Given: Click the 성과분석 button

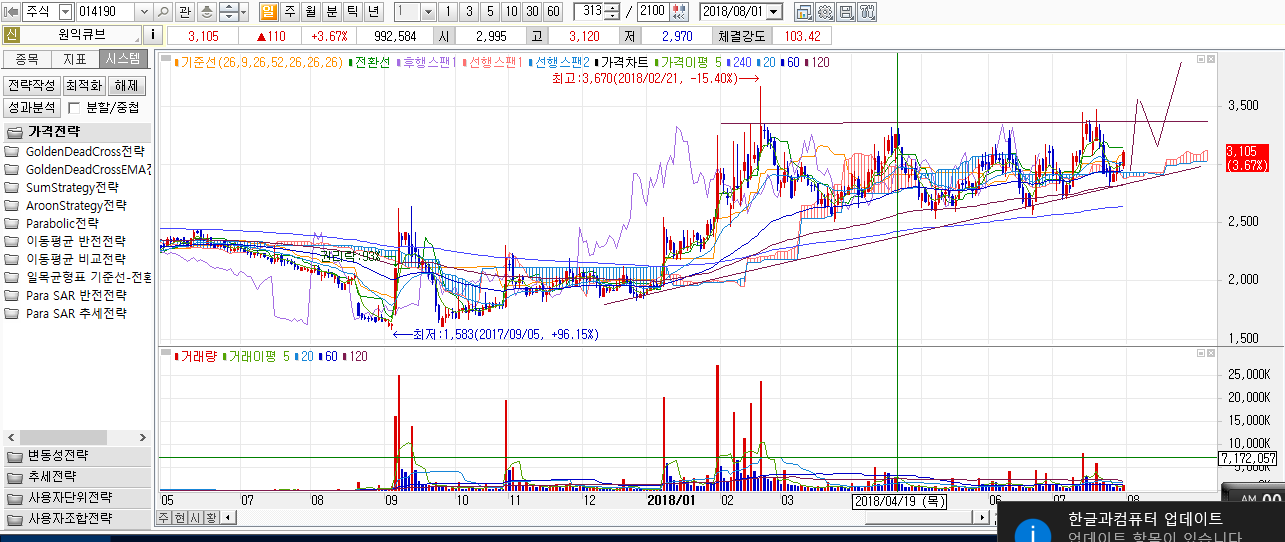Looking at the screenshot, I should click(x=31, y=107).
